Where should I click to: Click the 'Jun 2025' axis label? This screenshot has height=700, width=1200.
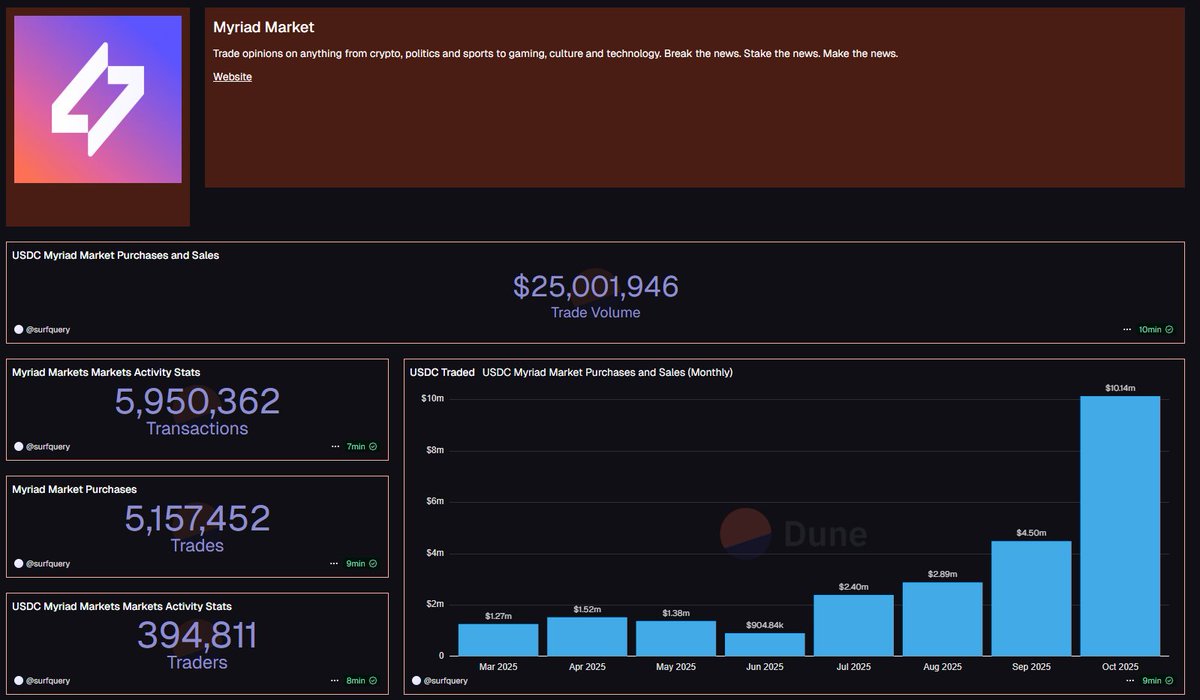coord(765,666)
